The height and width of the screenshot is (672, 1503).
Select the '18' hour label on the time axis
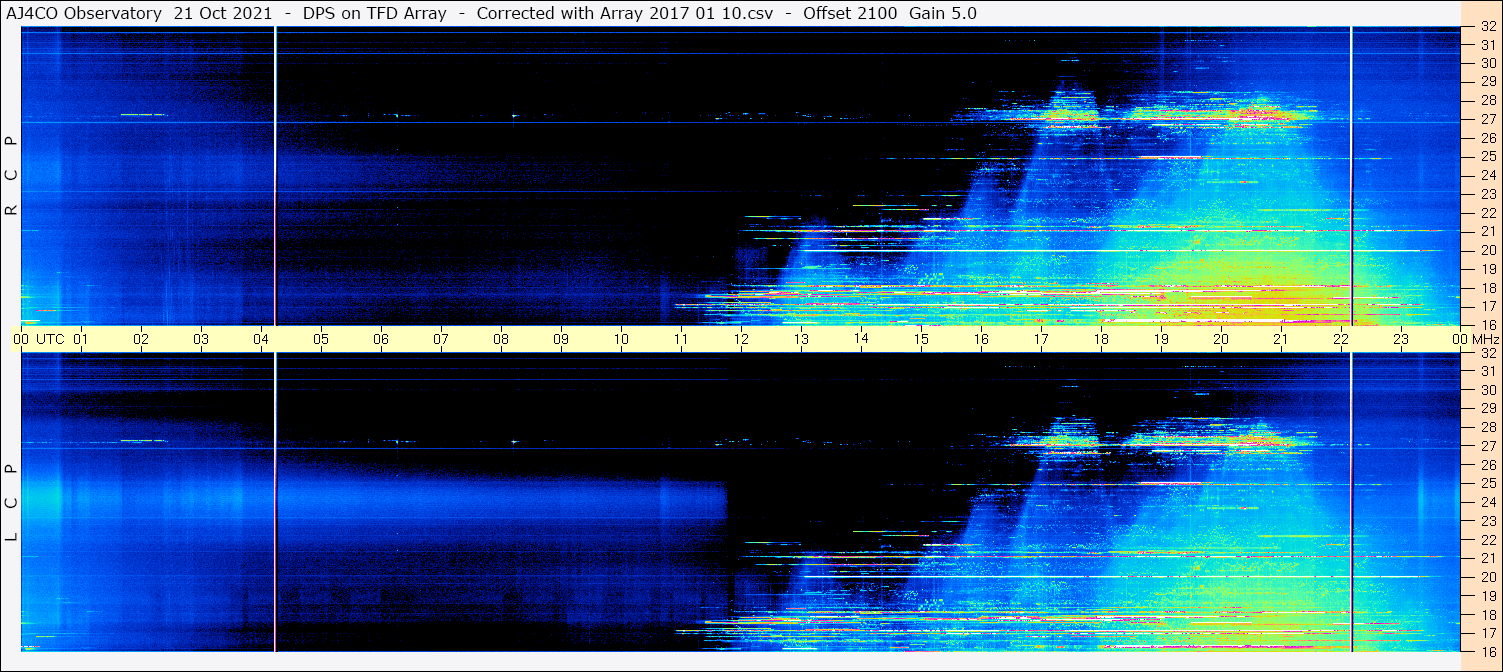point(1101,339)
